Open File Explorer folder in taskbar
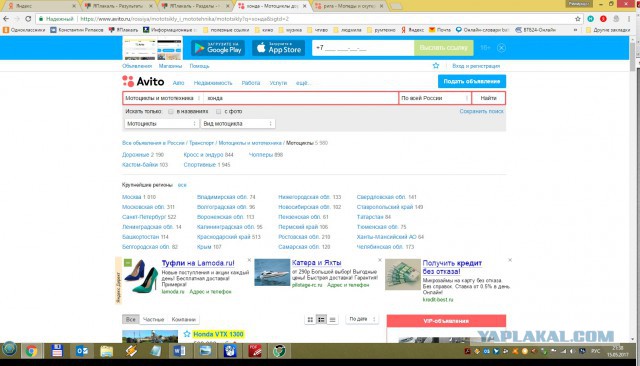This screenshot has width=640, height=366. pyautogui.click(x=107, y=350)
